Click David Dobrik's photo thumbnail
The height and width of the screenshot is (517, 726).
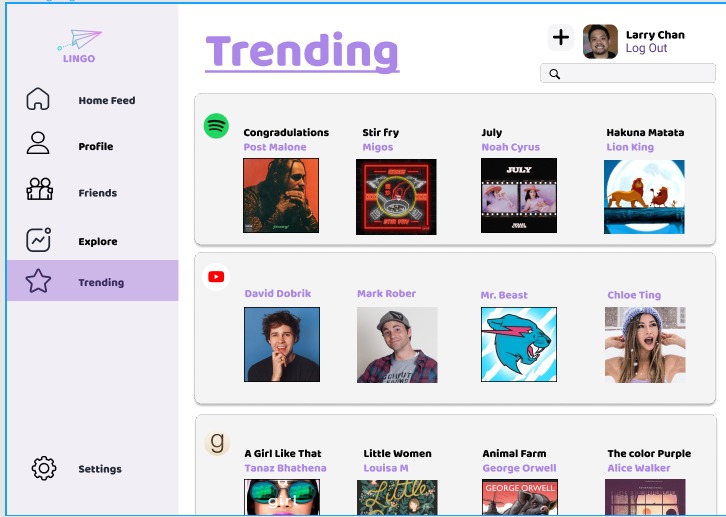tap(282, 344)
